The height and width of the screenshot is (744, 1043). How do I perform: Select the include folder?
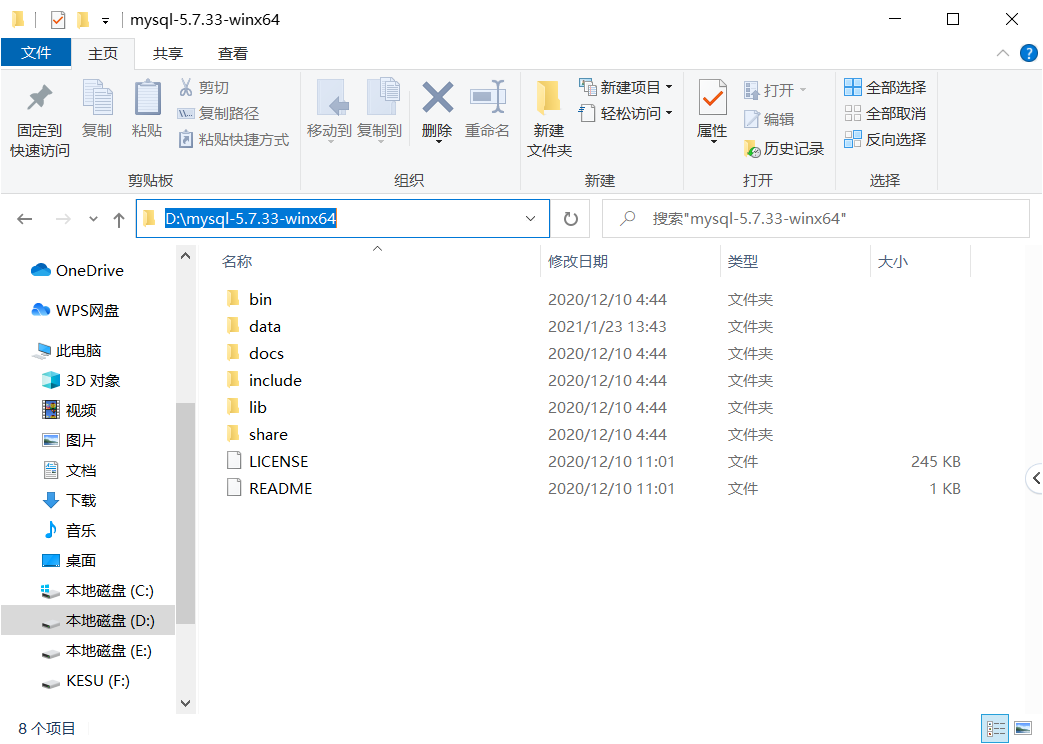tap(275, 381)
